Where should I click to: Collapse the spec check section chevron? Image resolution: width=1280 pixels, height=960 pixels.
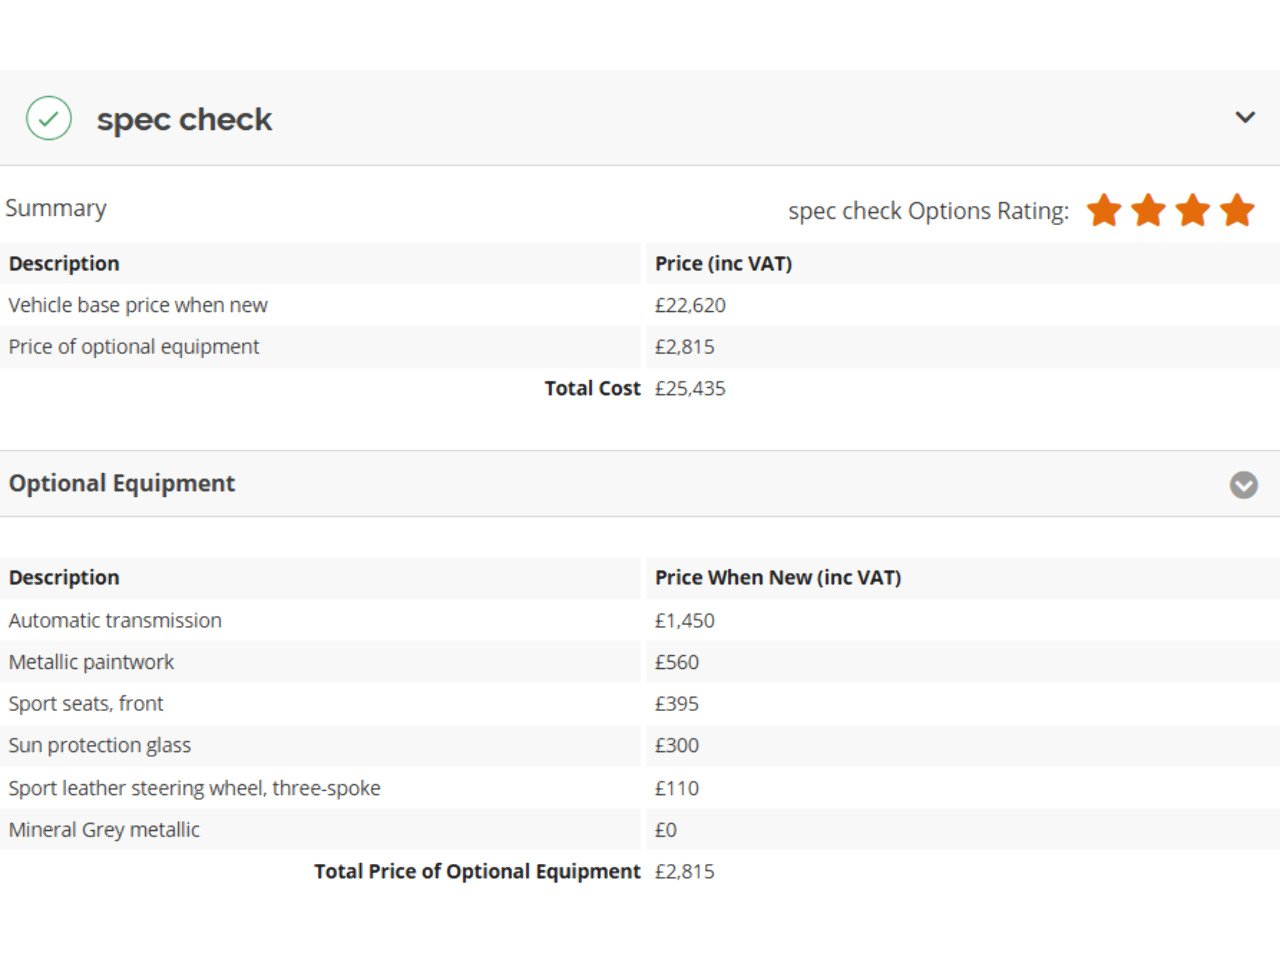1245,117
